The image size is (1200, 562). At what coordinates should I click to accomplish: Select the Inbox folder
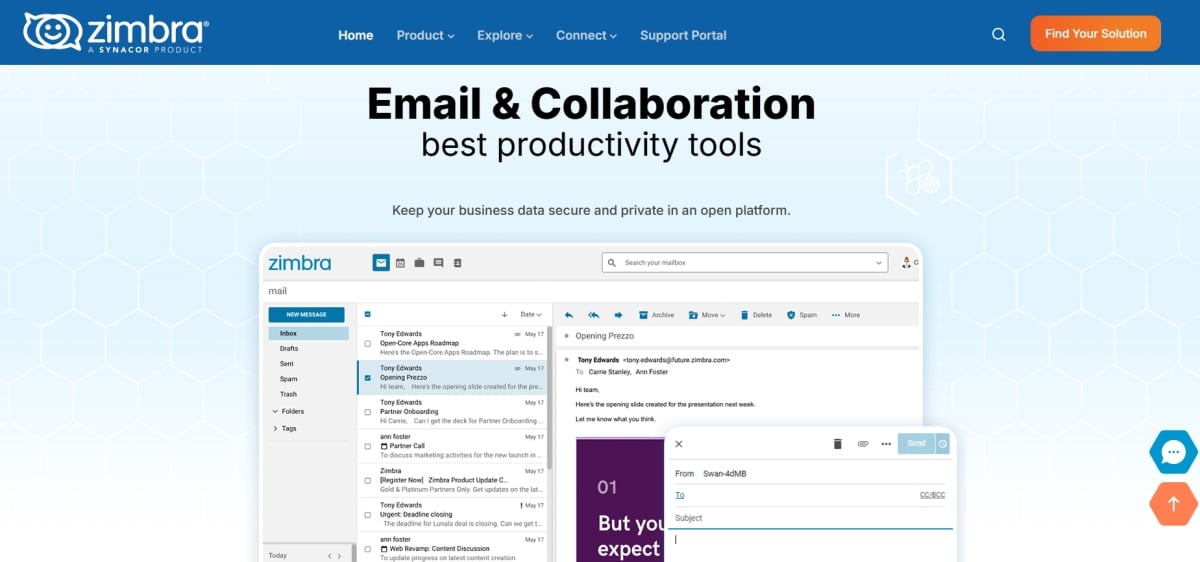point(308,333)
